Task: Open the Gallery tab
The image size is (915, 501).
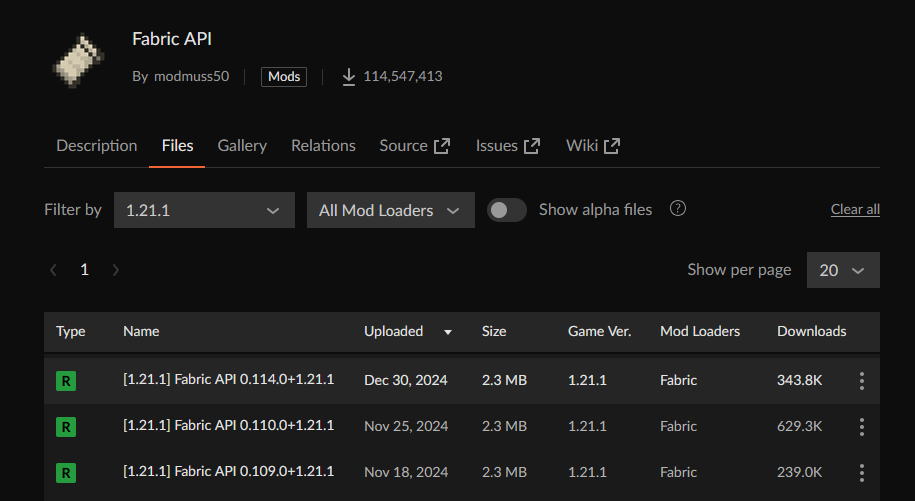Action: click(242, 146)
